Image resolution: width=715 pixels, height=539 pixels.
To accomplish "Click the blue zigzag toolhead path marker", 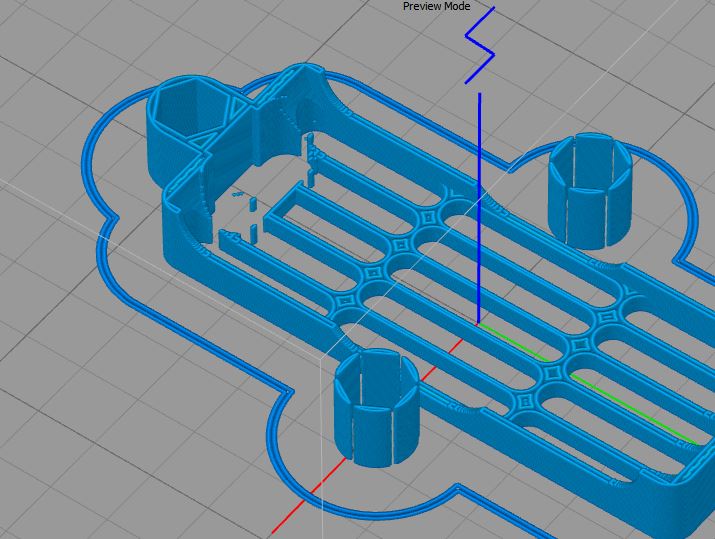I will point(480,45).
